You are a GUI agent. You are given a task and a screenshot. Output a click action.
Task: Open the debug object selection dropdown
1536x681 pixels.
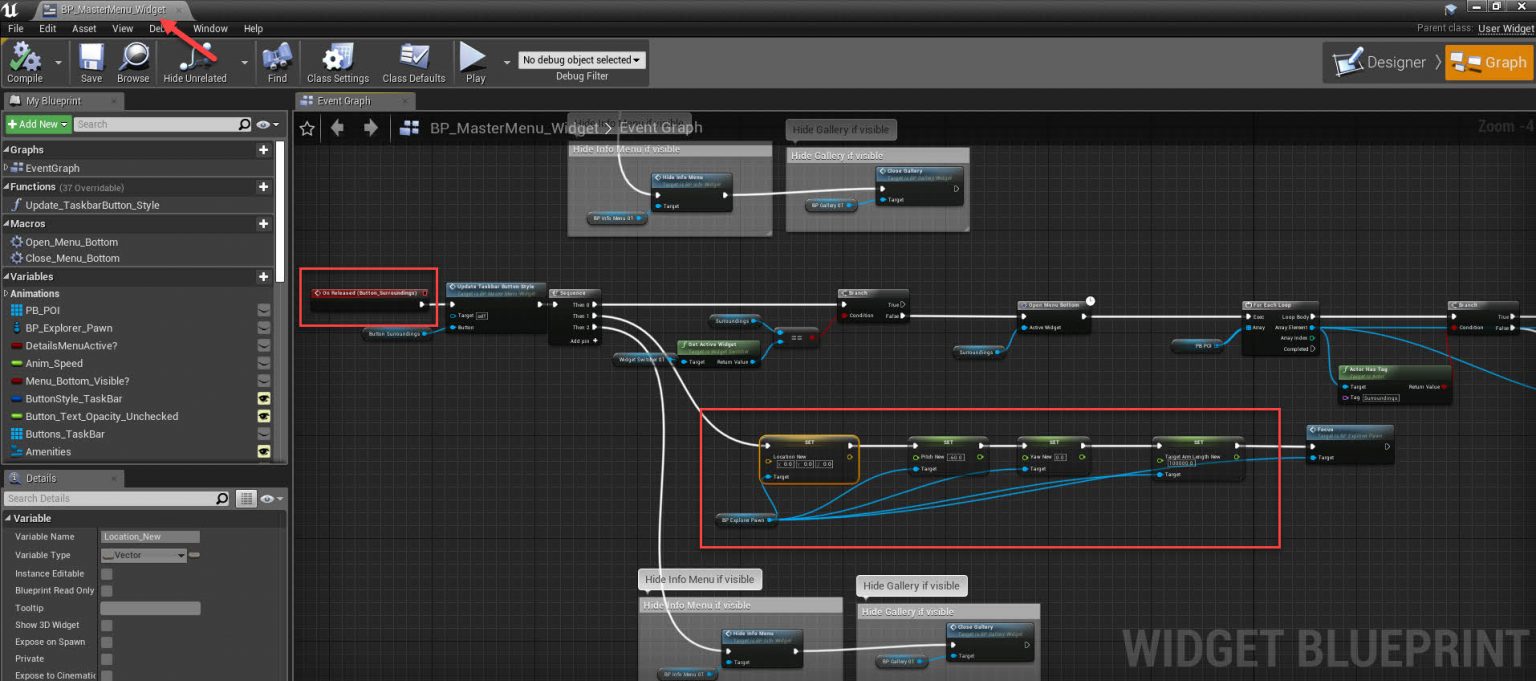[x=582, y=60]
